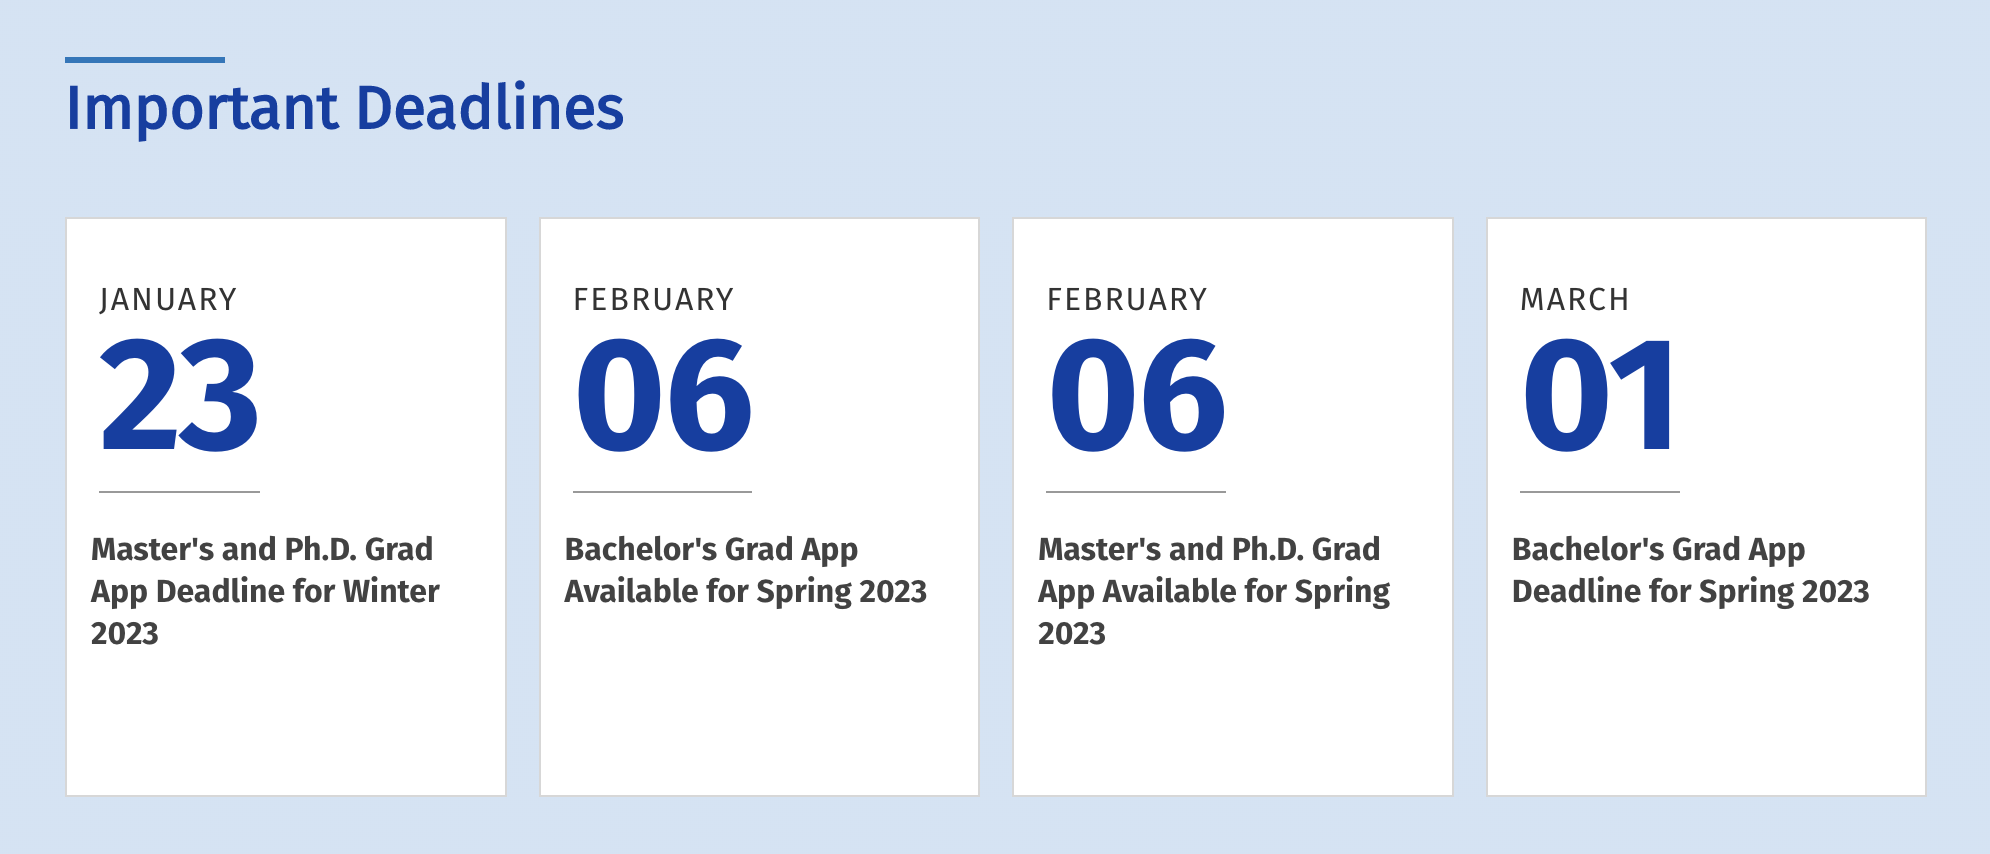Click the divider line under the 23 date
The height and width of the screenshot is (854, 1990).
click(179, 492)
